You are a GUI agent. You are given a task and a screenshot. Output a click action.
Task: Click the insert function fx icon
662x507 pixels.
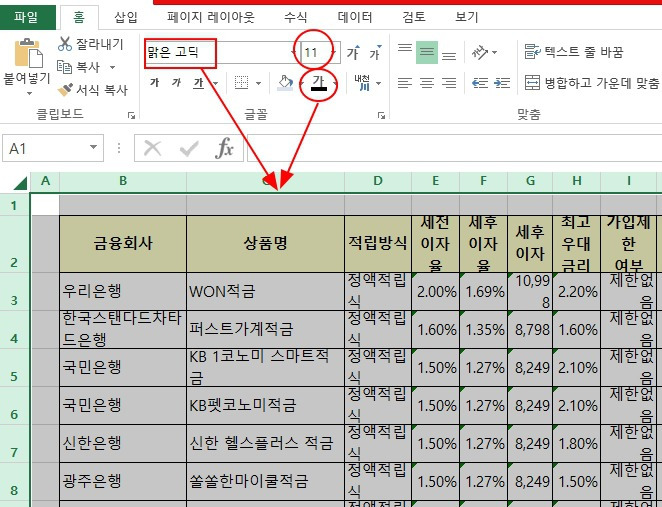[x=224, y=148]
